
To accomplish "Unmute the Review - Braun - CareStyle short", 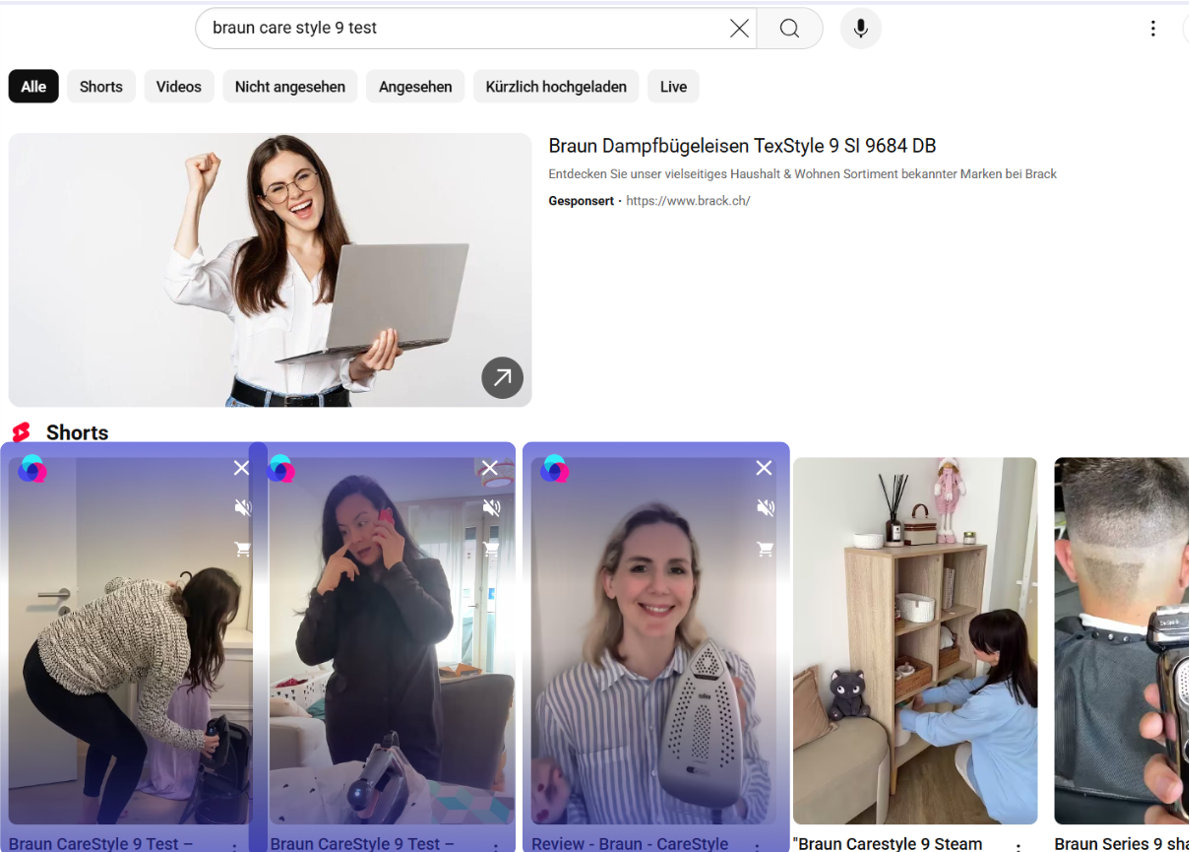I will [x=765, y=507].
